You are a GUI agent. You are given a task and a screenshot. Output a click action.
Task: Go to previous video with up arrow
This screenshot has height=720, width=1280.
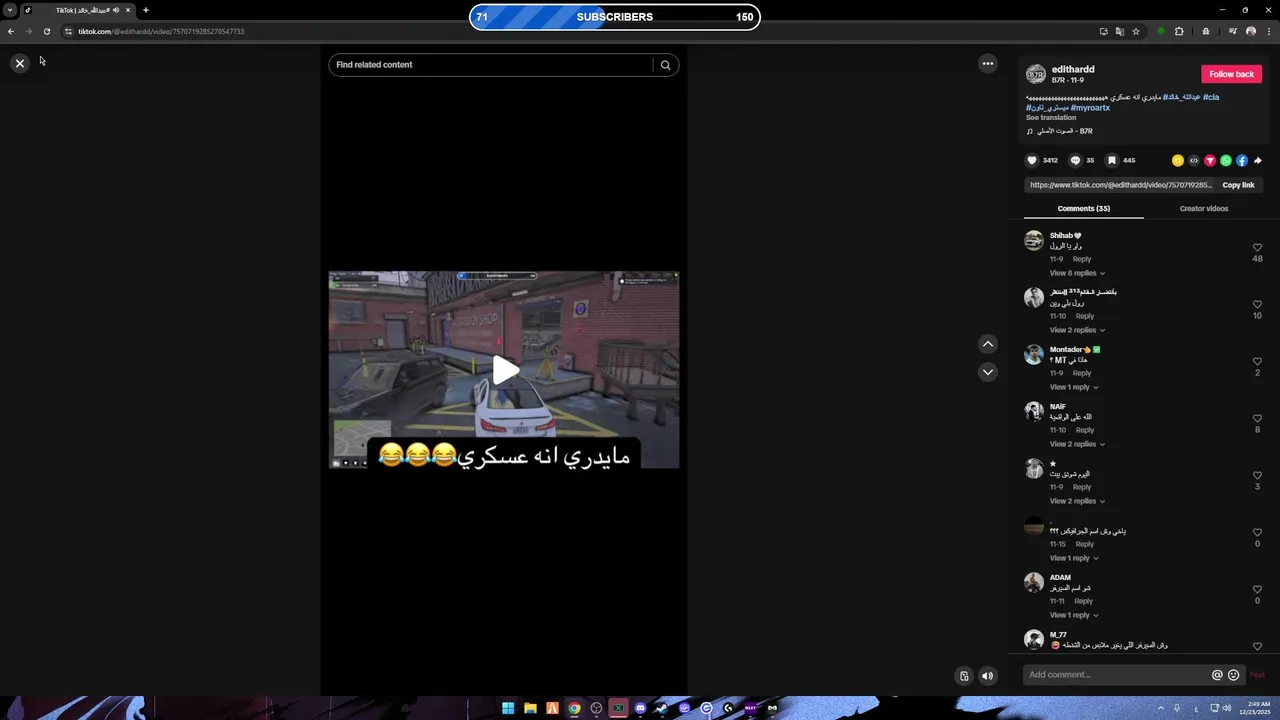coord(988,344)
